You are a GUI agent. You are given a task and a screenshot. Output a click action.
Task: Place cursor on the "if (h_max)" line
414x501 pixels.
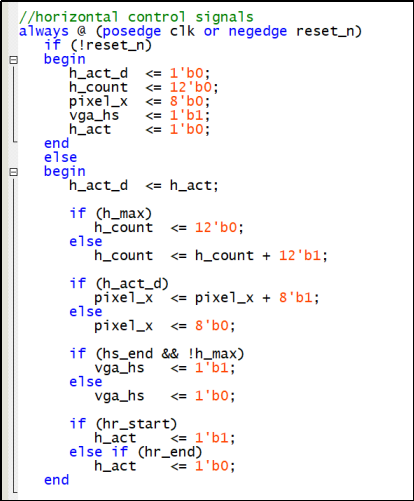click(111, 214)
